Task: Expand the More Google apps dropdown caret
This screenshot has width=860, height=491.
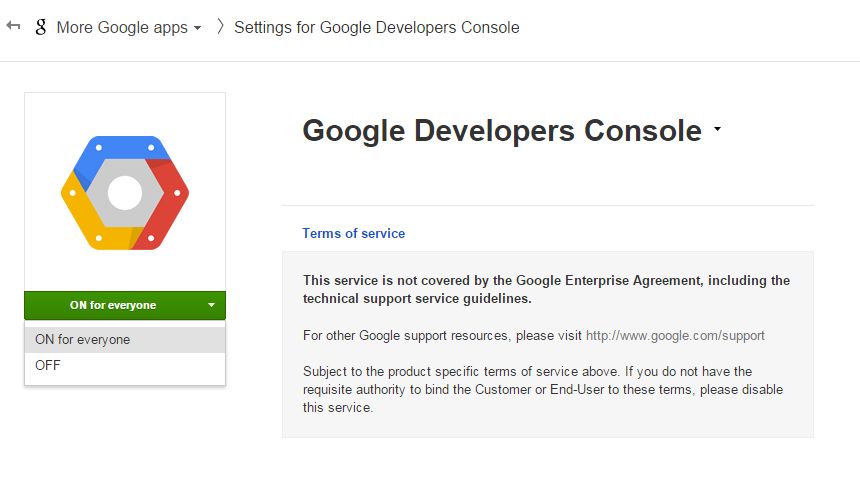Action: [197, 28]
